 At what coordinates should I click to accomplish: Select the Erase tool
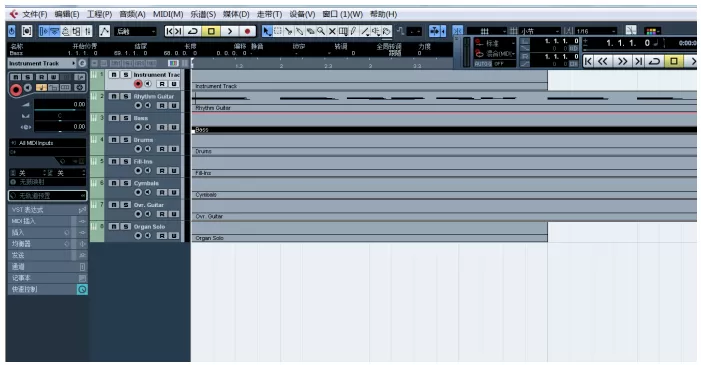click(310, 31)
